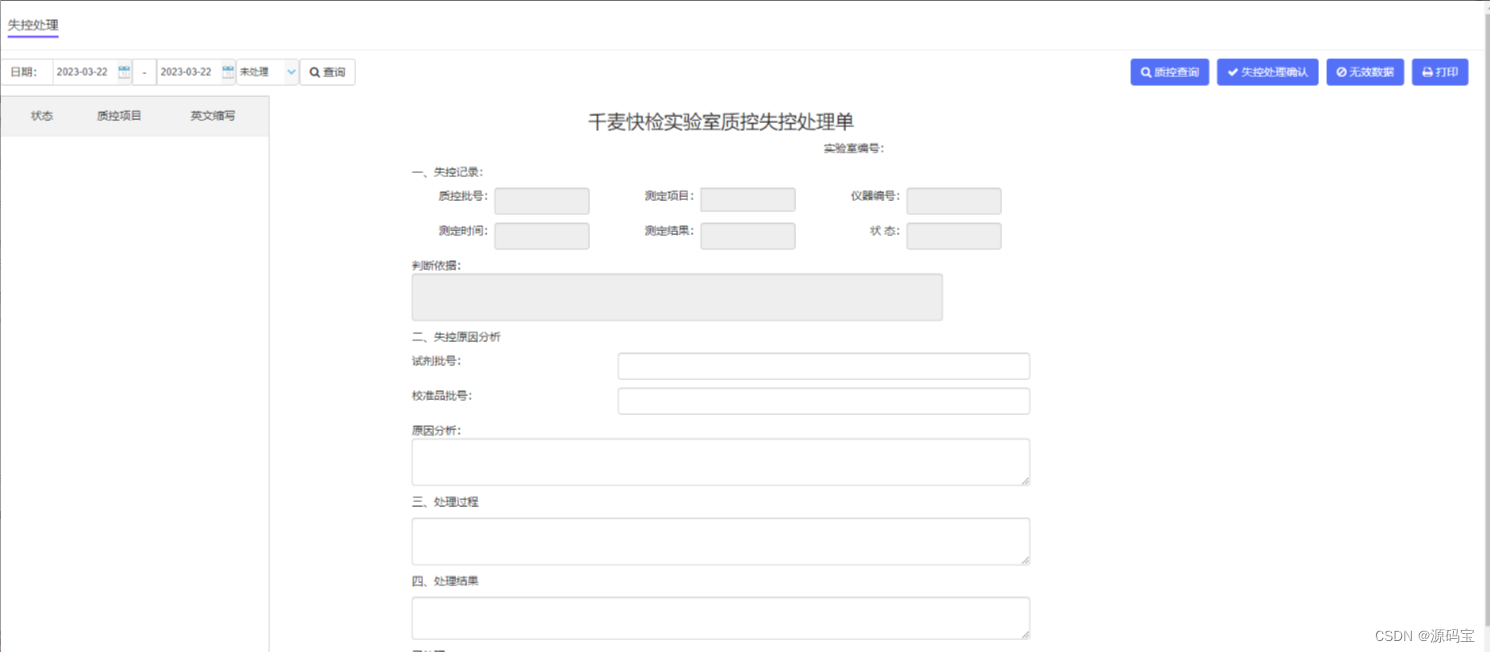Screen dimensions: 1490x652
Task: Click the search icon on 质控查询 button
Action: [1147, 72]
